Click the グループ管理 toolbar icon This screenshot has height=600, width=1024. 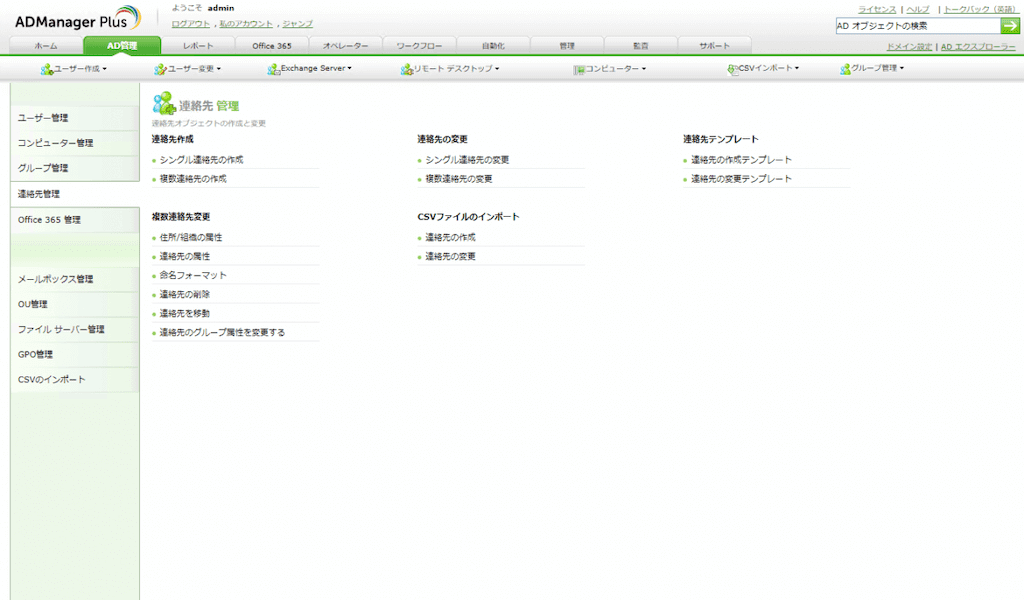[x=845, y=69]
